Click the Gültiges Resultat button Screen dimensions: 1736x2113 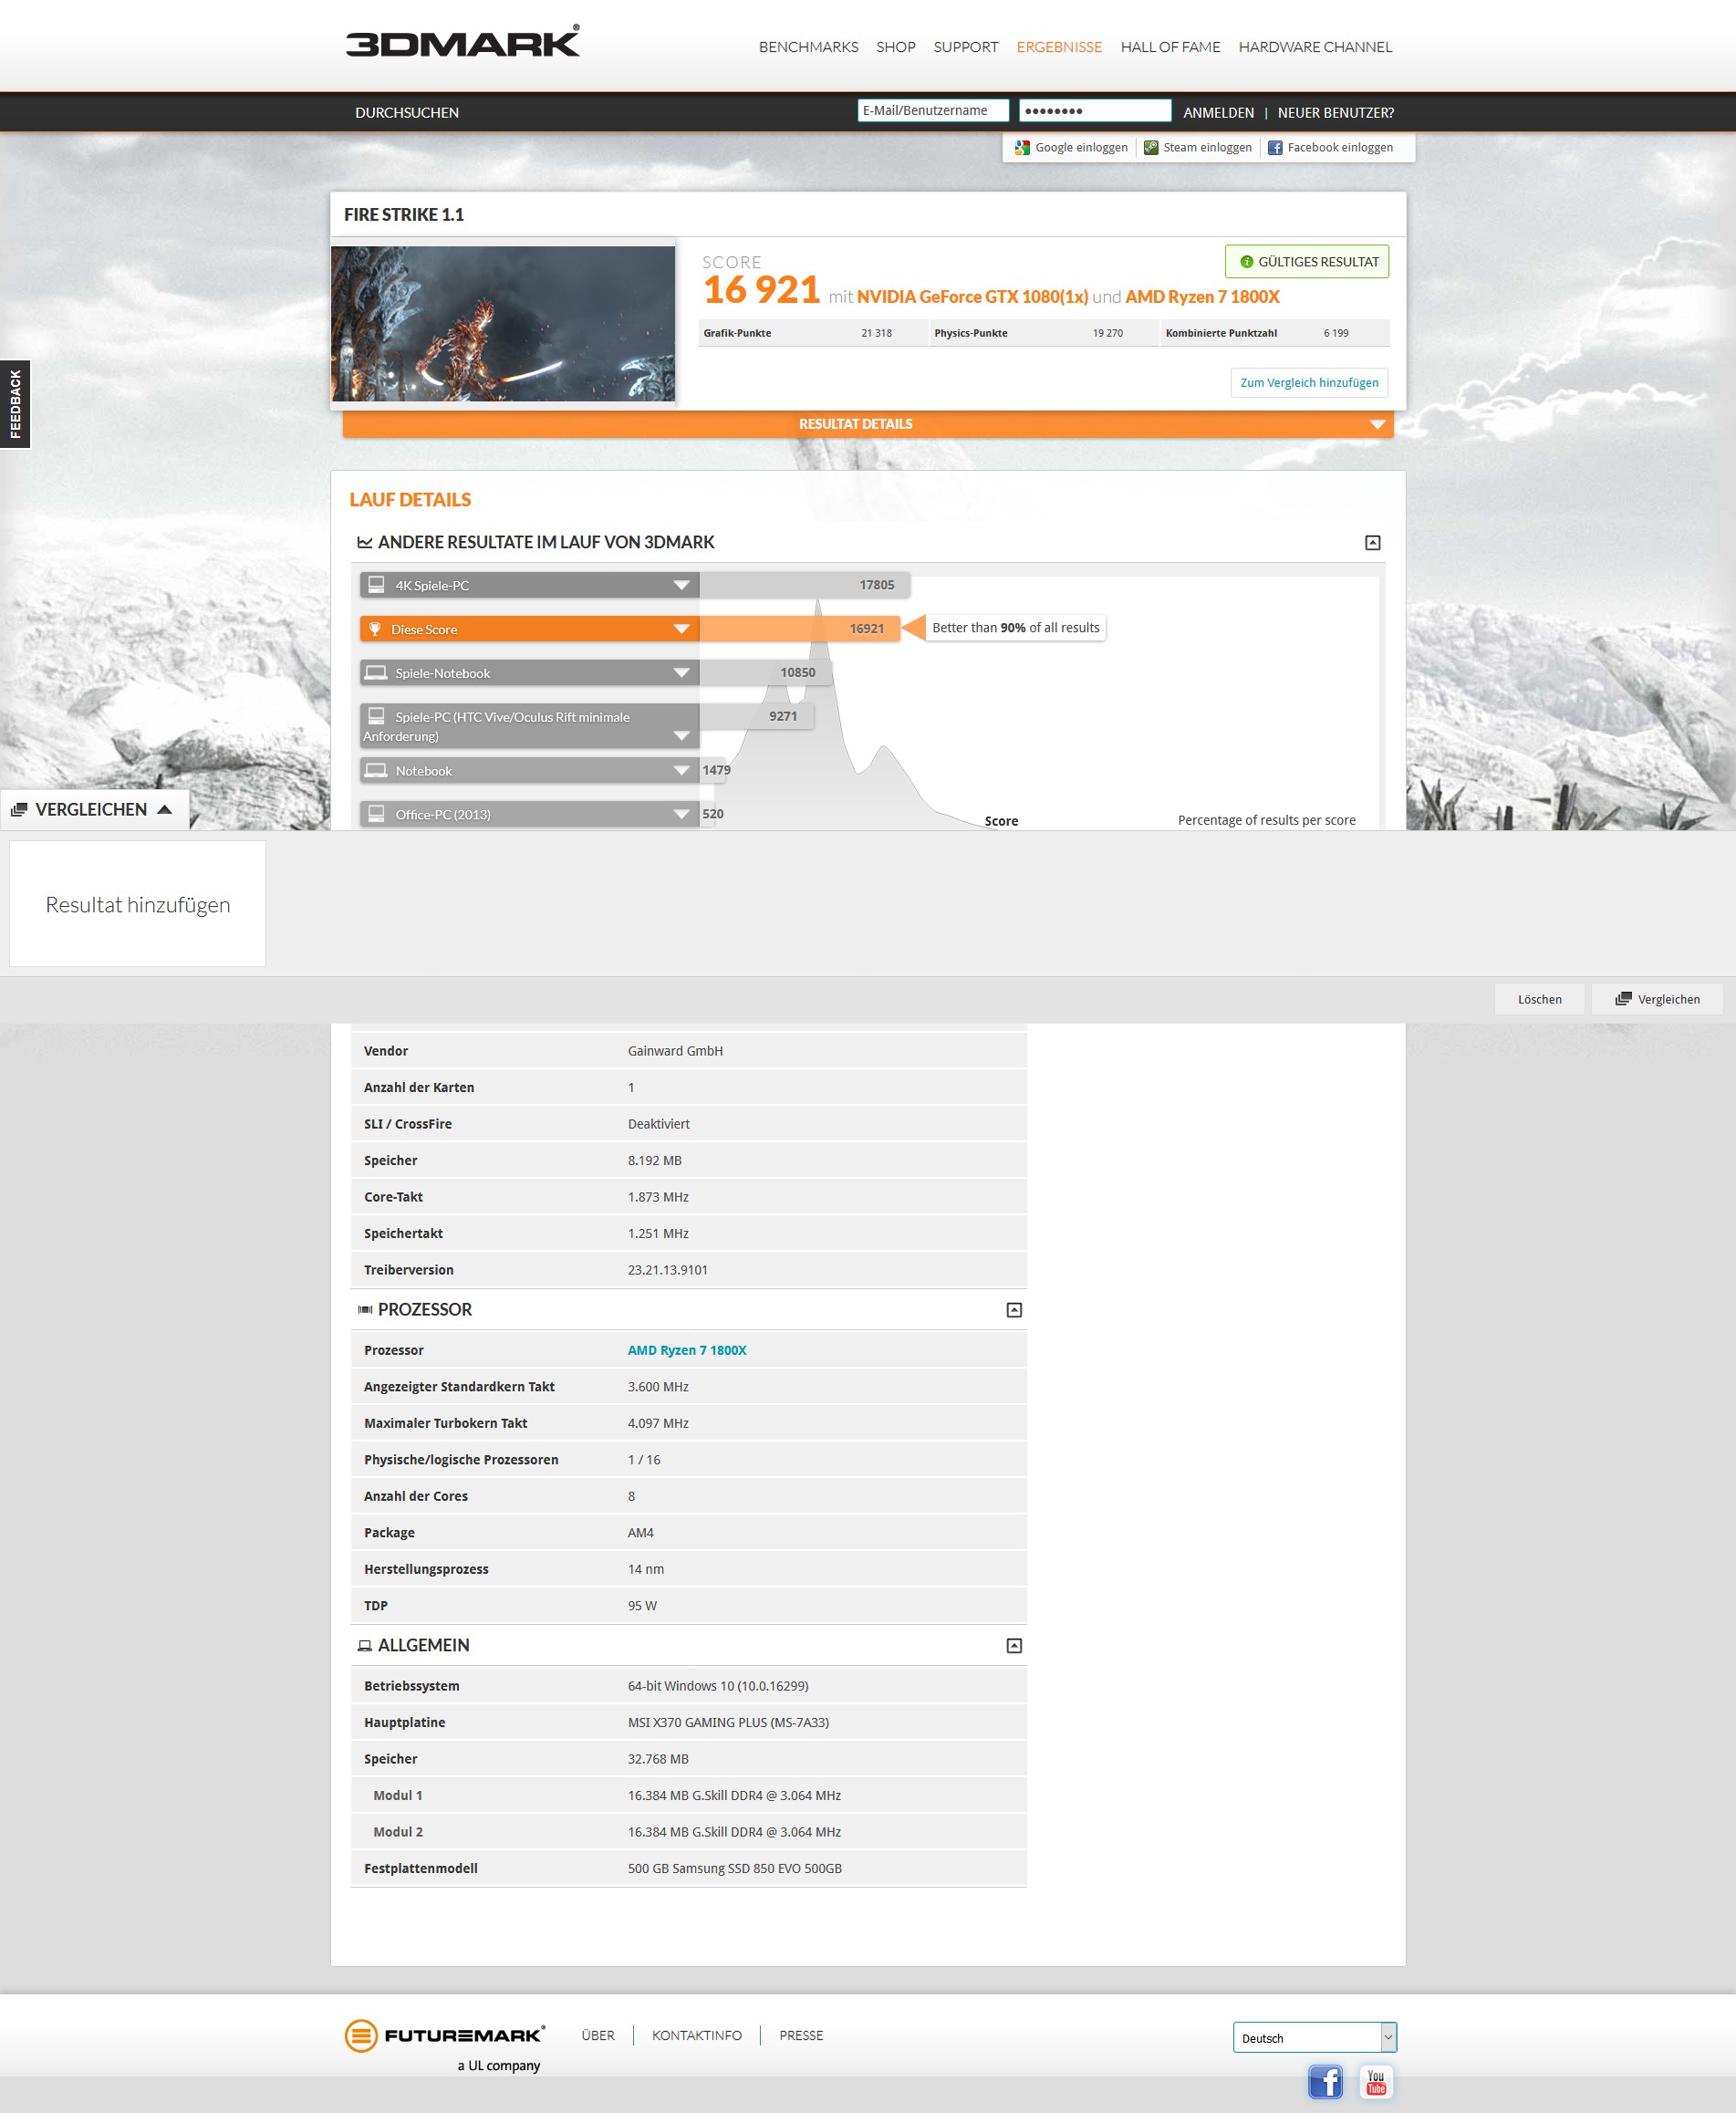(x=1306, y=262)
